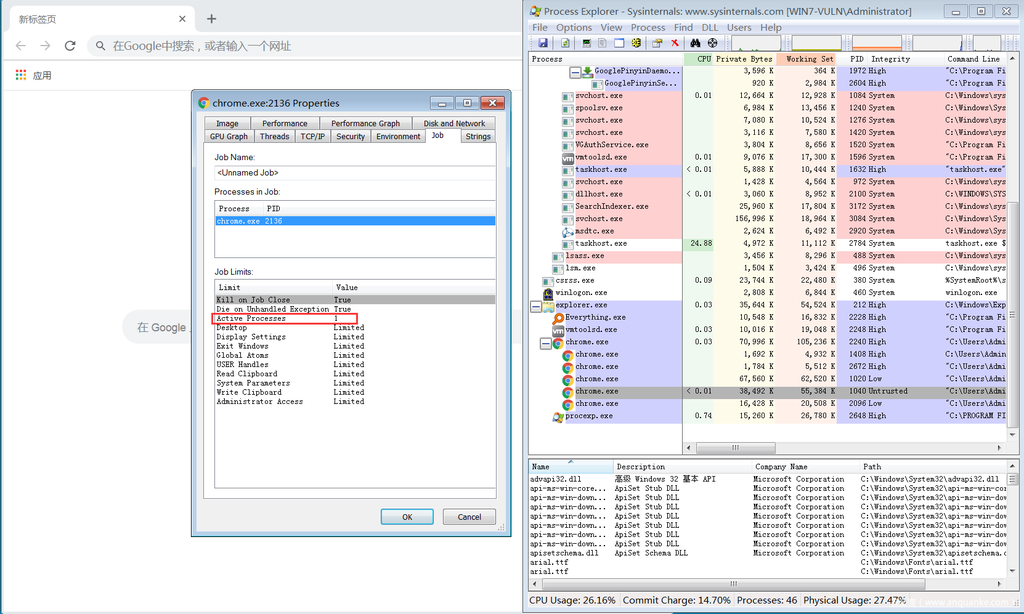
Task: Open the Options menu in Process Explorer
Action: pos(574,27)
